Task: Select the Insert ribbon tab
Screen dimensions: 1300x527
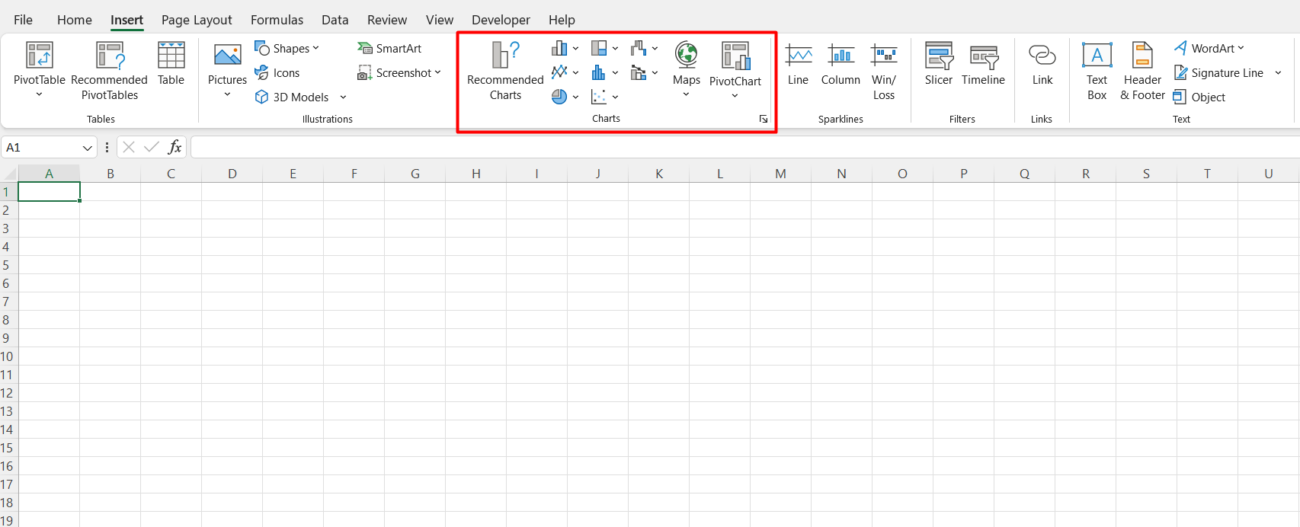Action: (x=127, y=19)
